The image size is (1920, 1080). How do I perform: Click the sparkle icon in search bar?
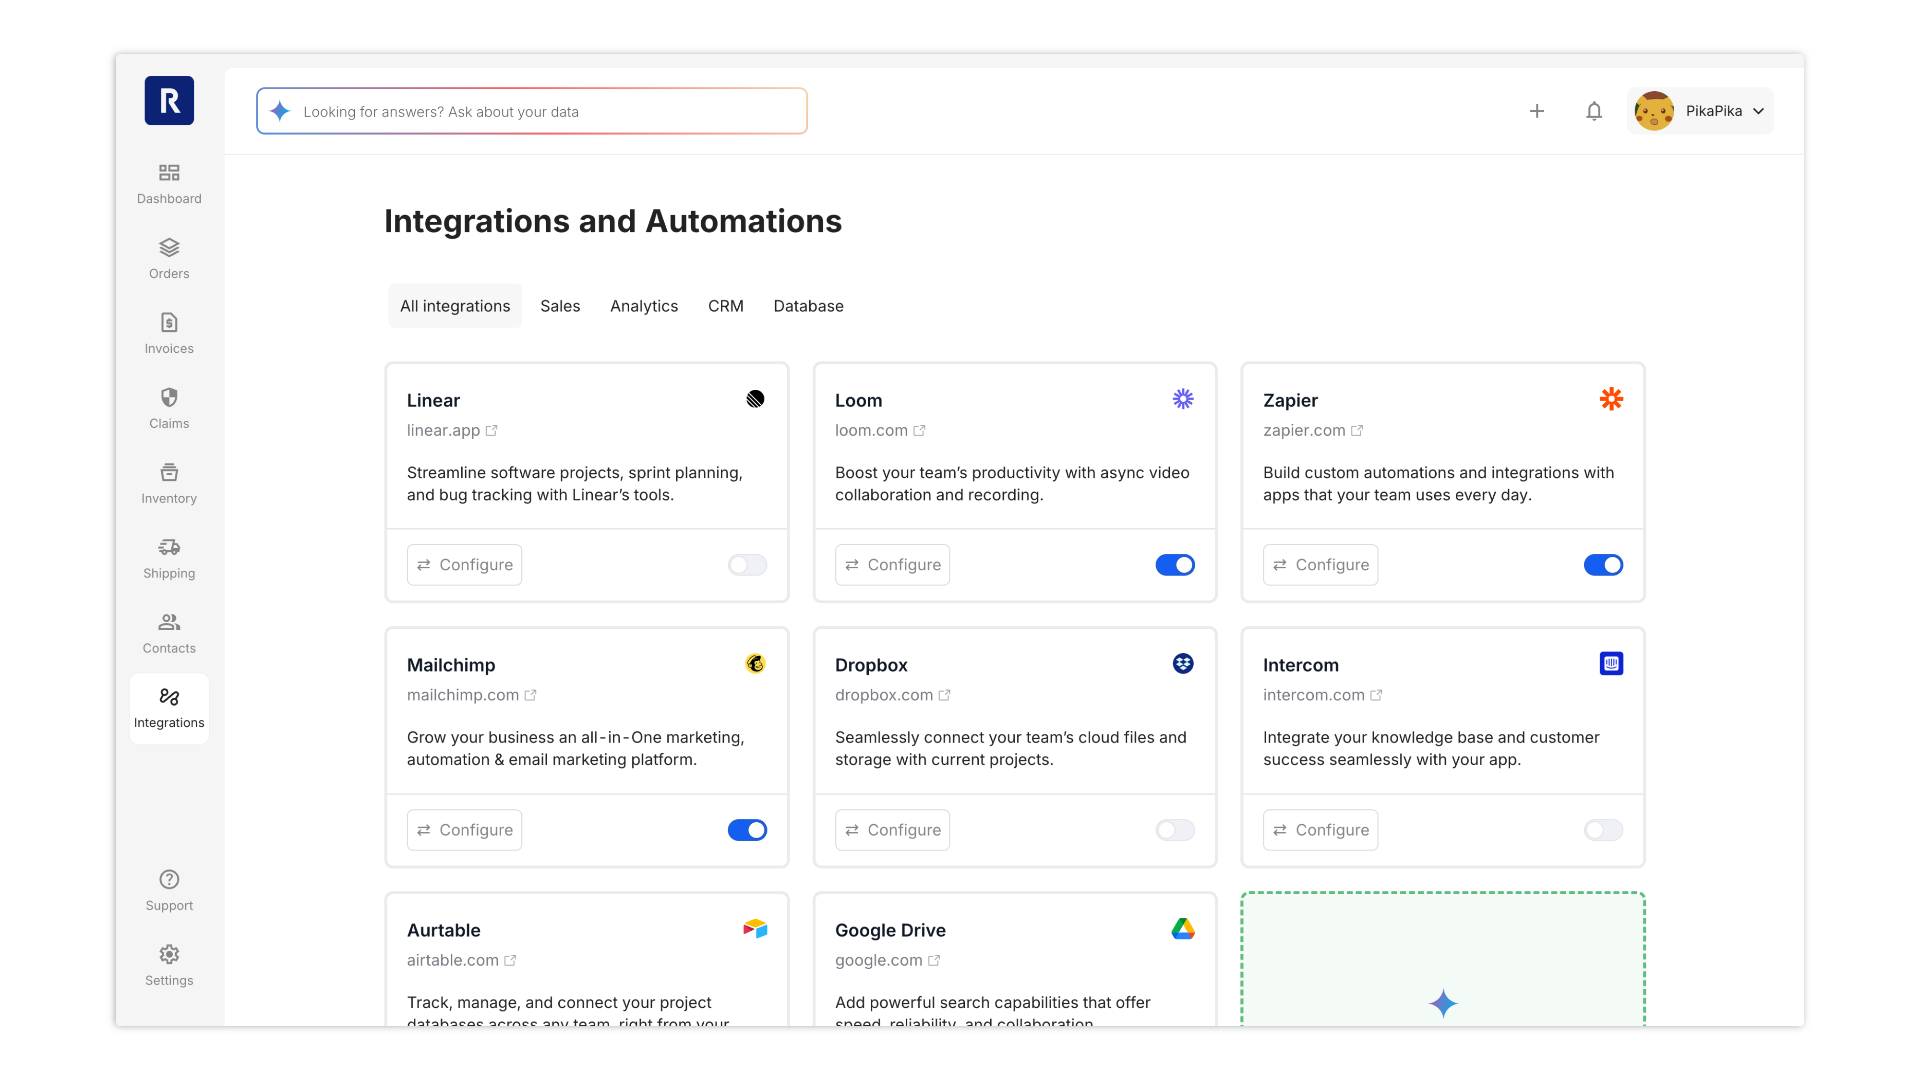[280, 111]
